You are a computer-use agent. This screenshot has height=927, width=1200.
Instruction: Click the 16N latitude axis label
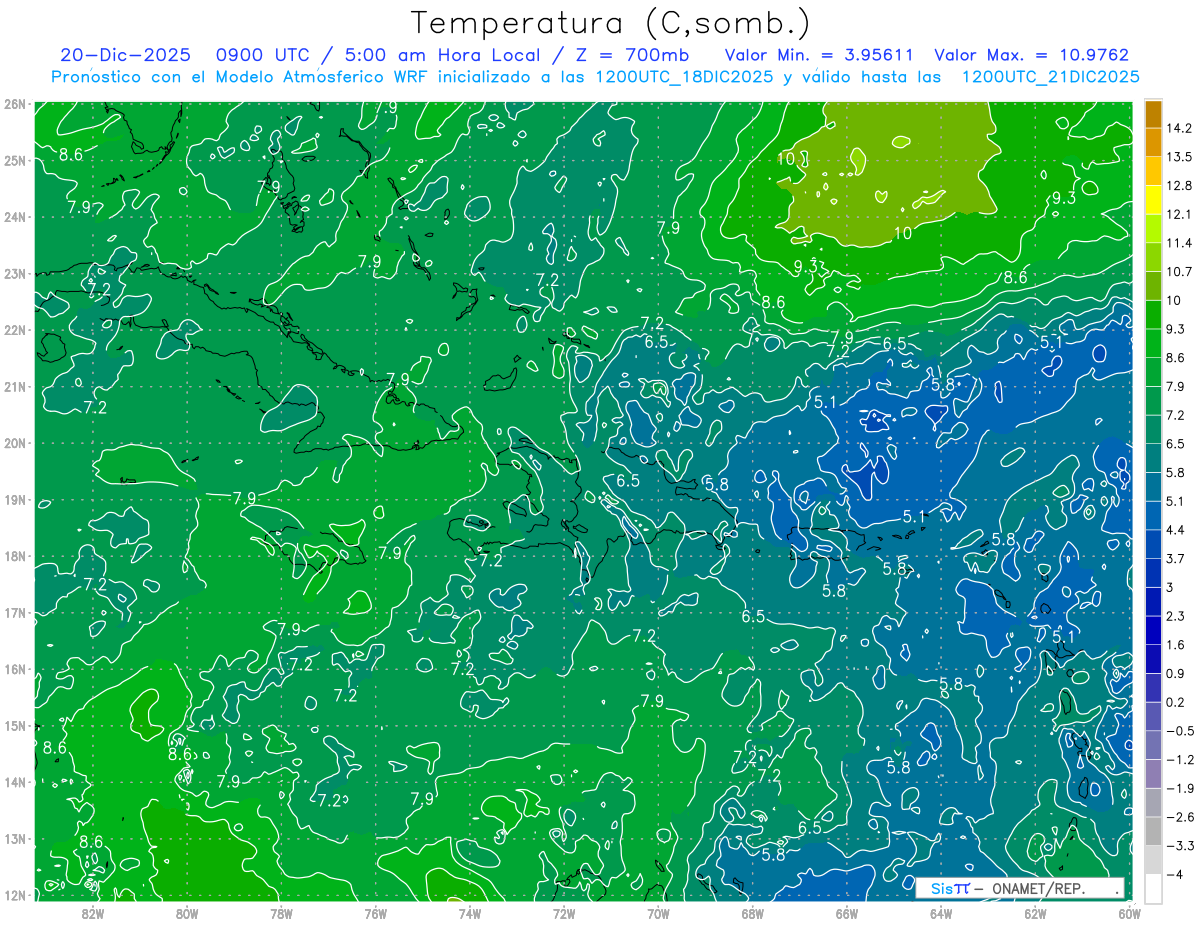point(14,669)
